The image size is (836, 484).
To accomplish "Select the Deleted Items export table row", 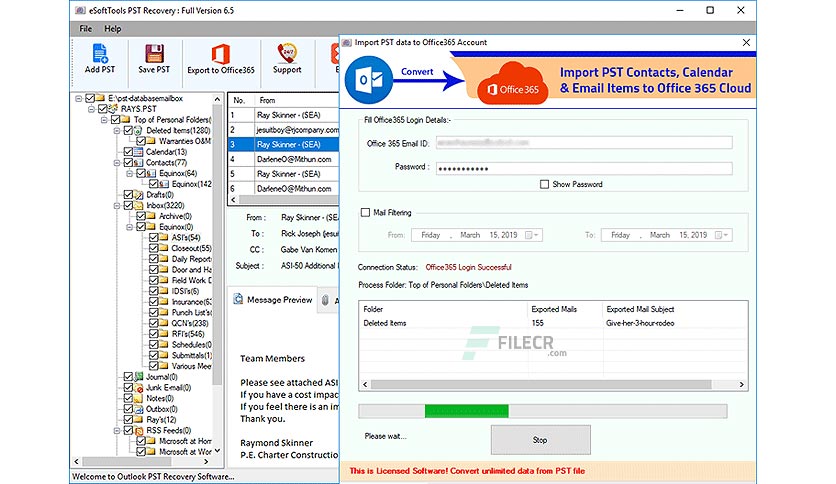I will 553,323.
